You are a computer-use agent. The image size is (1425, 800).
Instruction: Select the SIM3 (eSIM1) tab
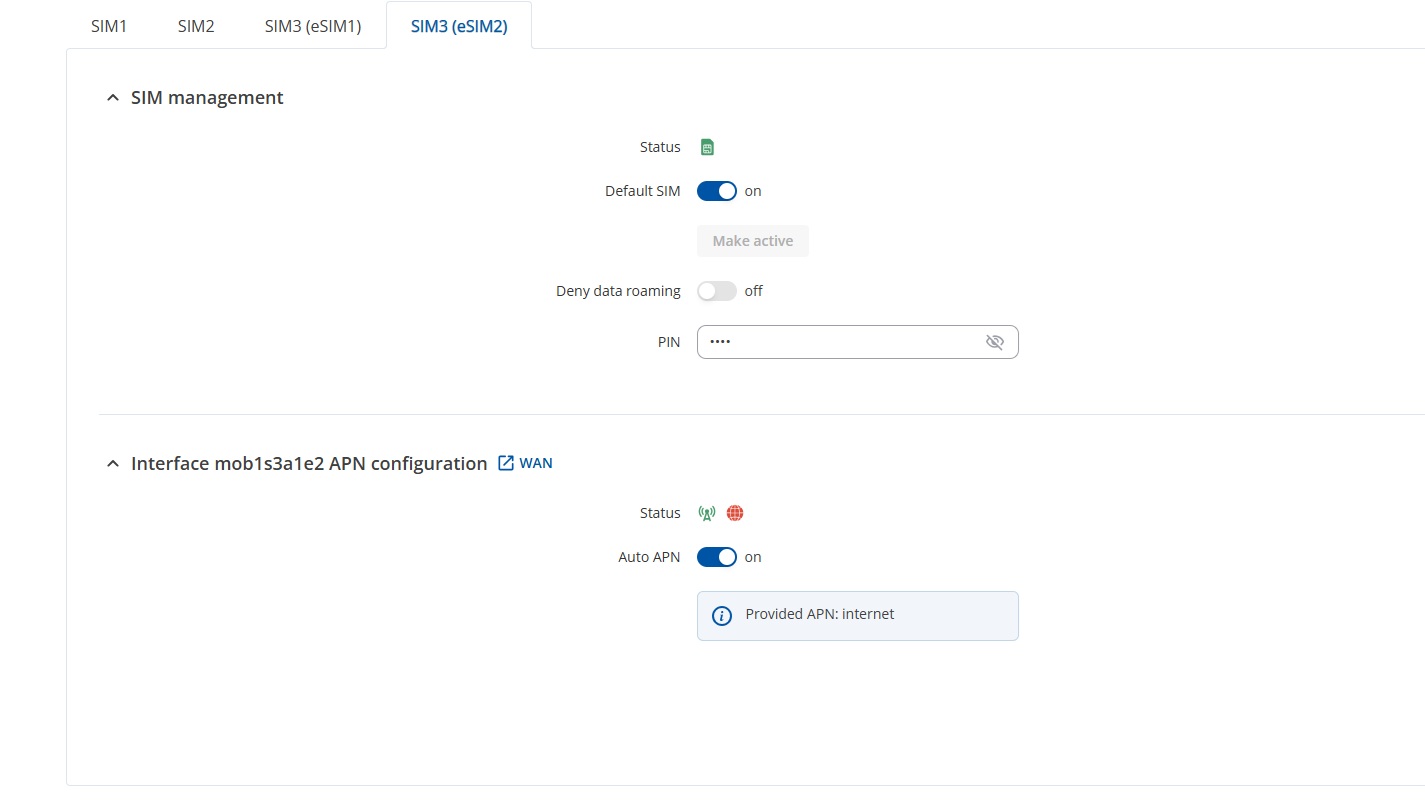point(313,26)
